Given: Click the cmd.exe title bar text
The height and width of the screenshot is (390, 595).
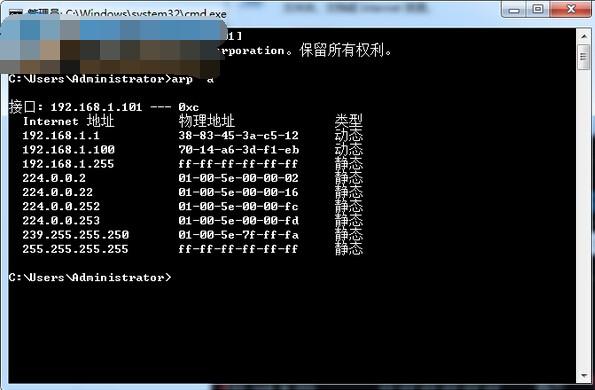Looking at the screenshot, I should coord(127,14).
